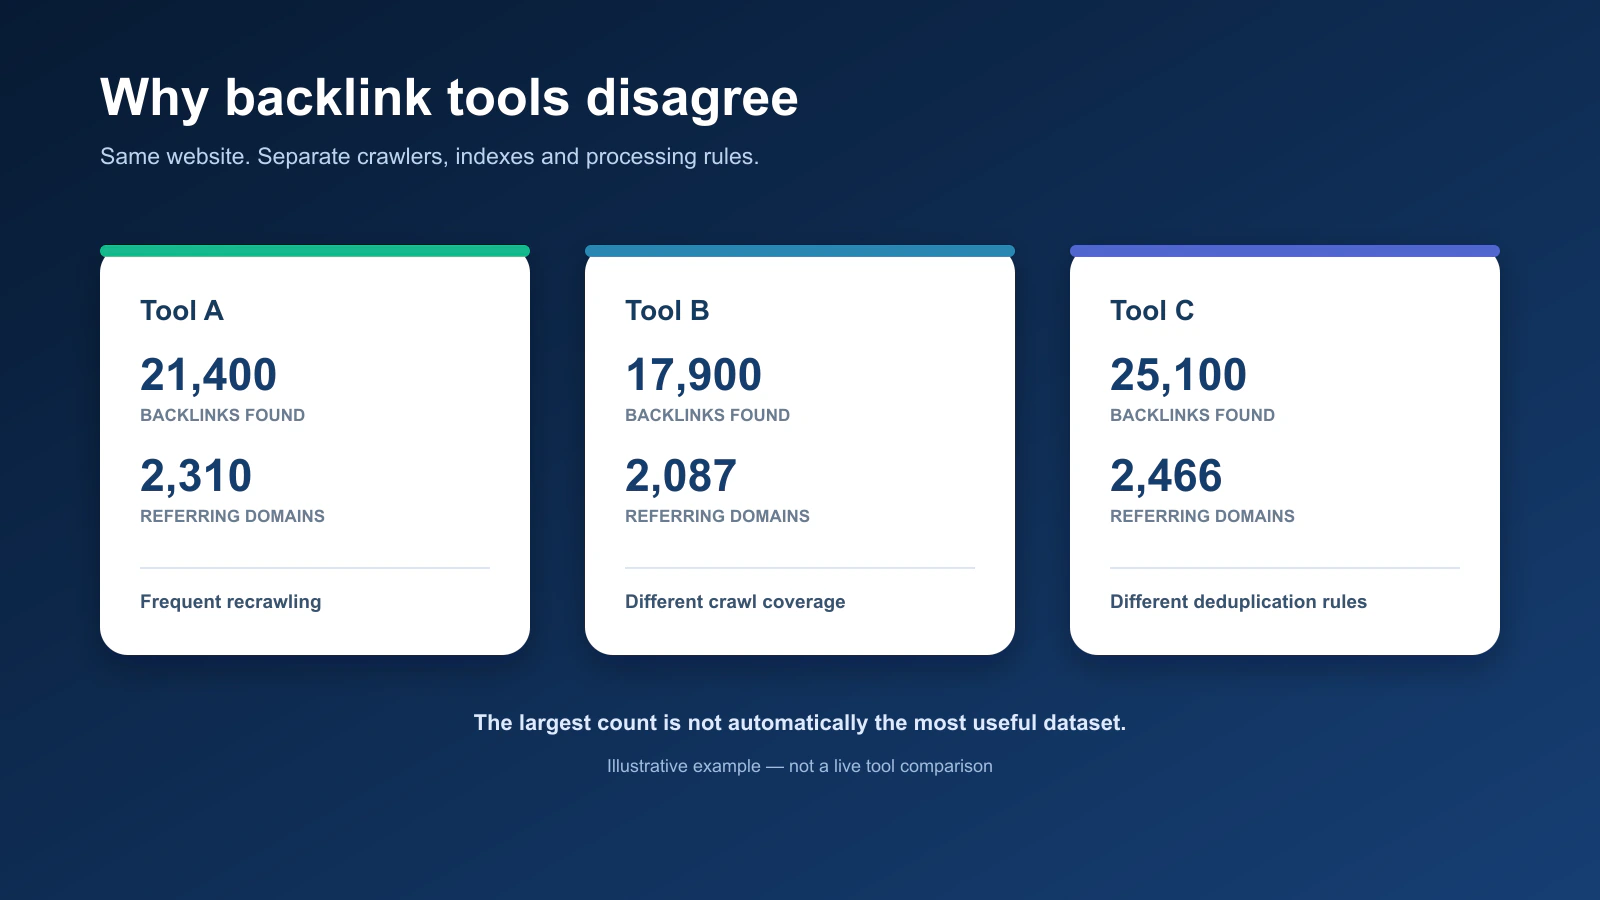
Task: Click the 'Tool B' card title
Action: pos(667,311)
